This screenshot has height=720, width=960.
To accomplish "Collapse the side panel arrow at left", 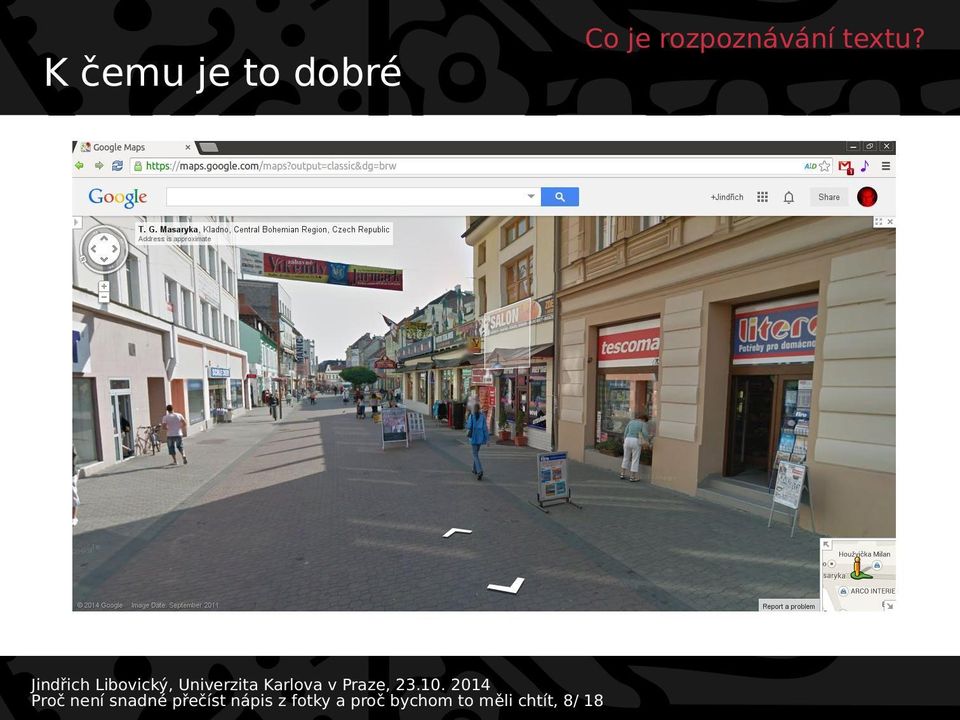I will [77, 222].
